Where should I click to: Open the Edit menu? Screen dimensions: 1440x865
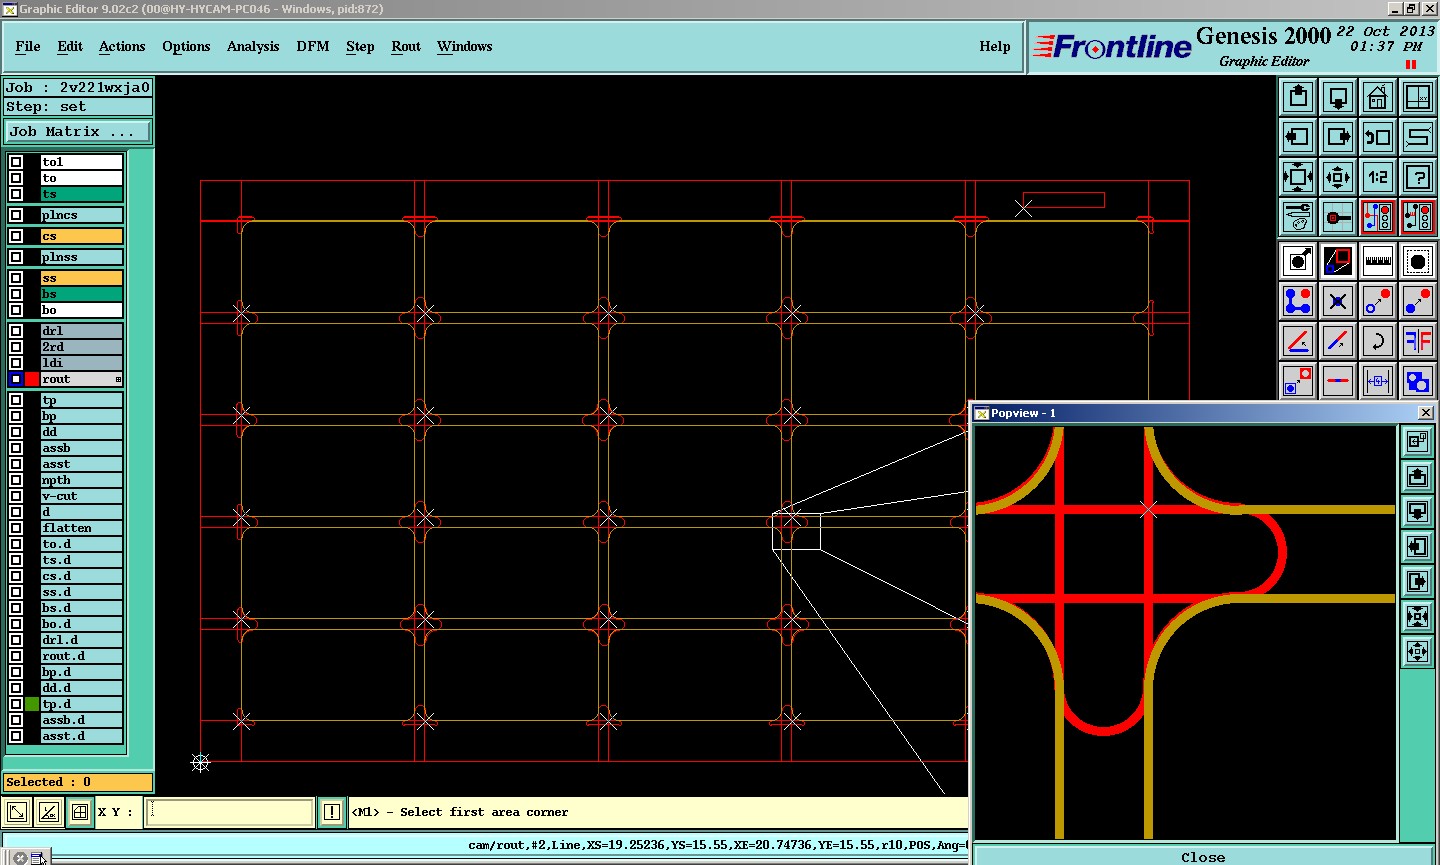(70, 46)
